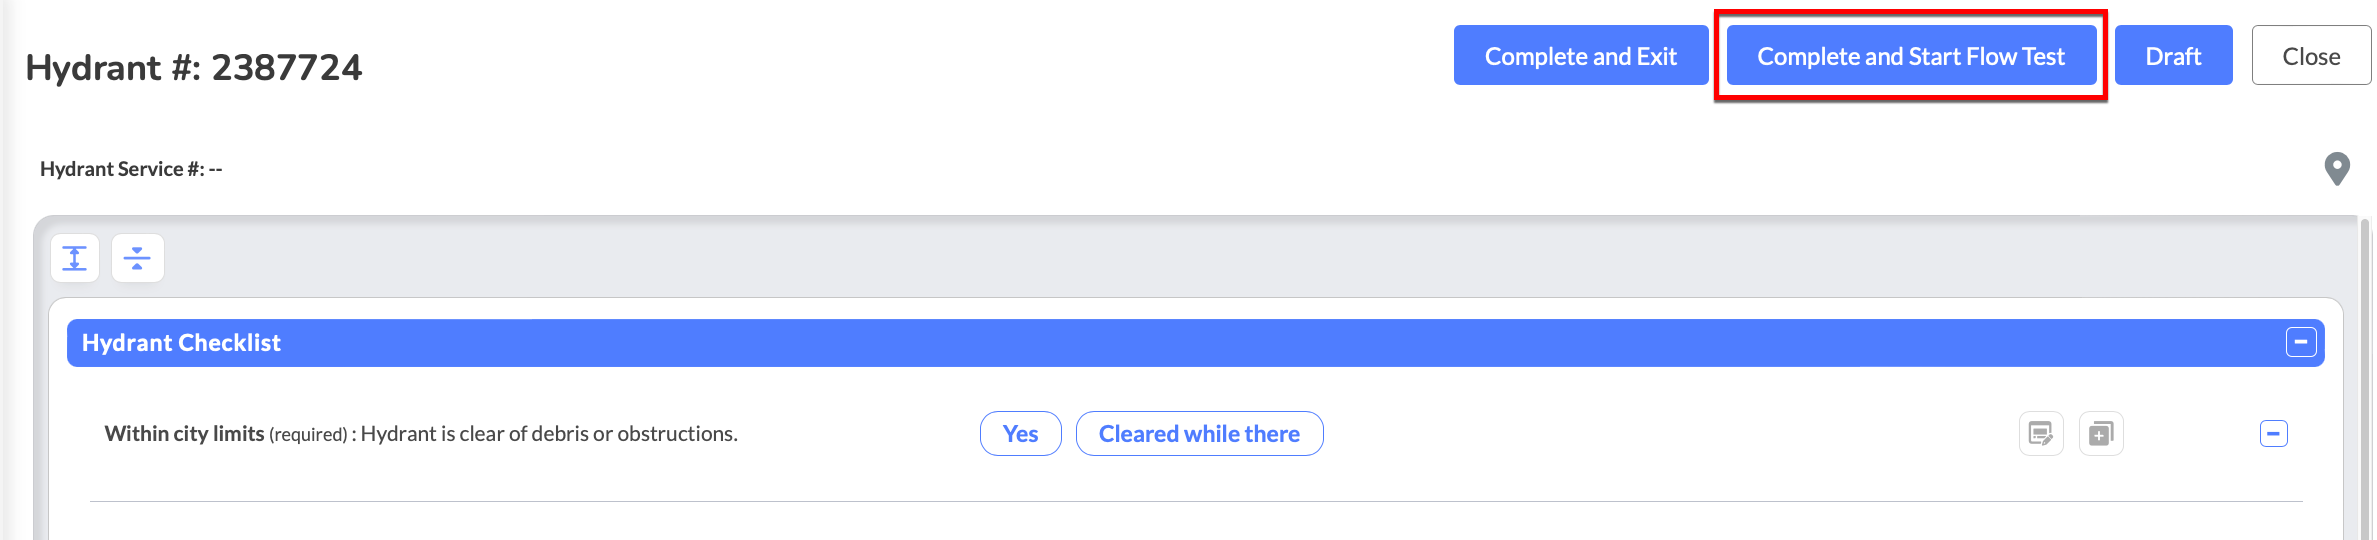Collapse all checklist sections icon
The width and height of the screenshot is (2377, 540).
click(x=137, y=258)
